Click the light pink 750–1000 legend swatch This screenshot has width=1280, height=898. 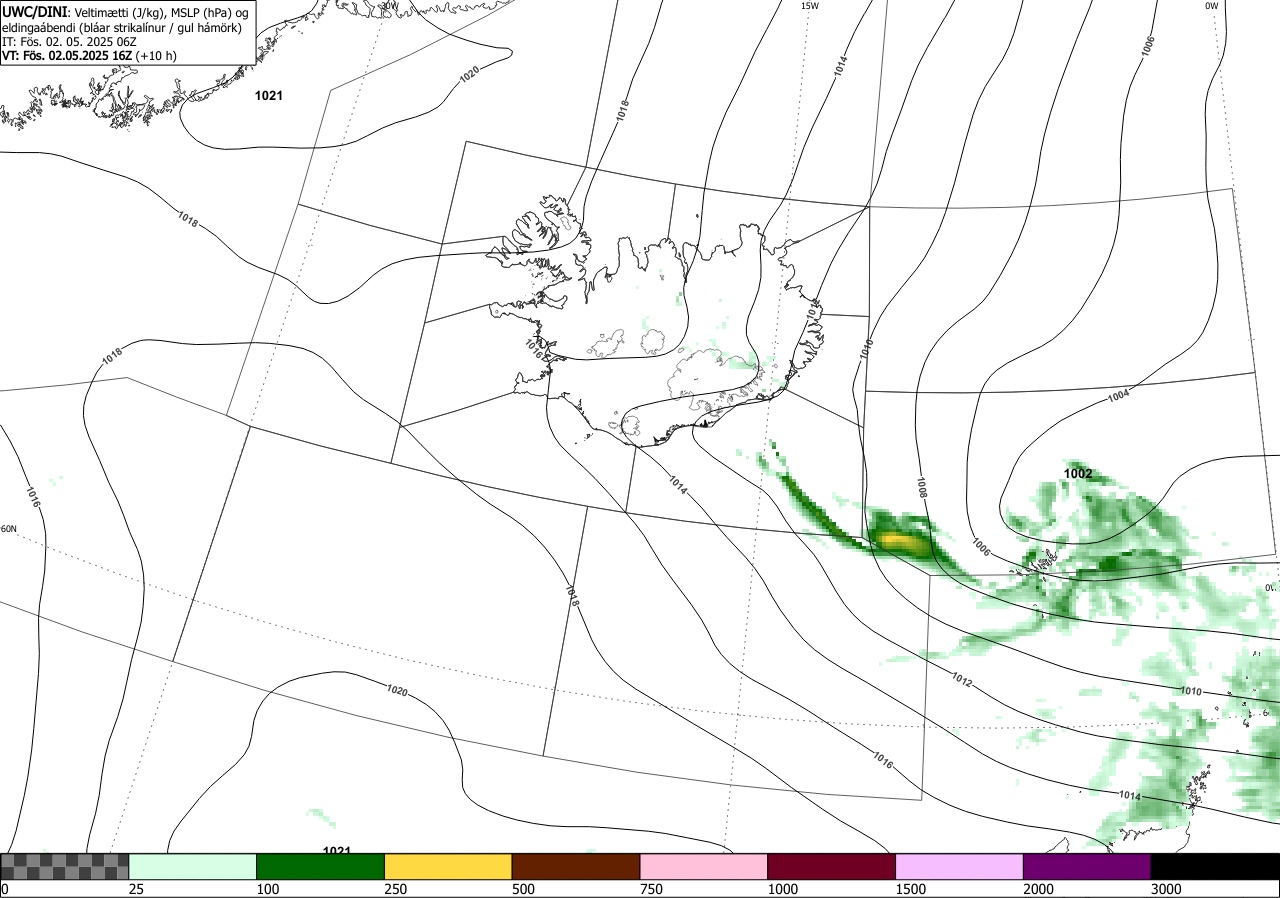click(x=704, y=866)
